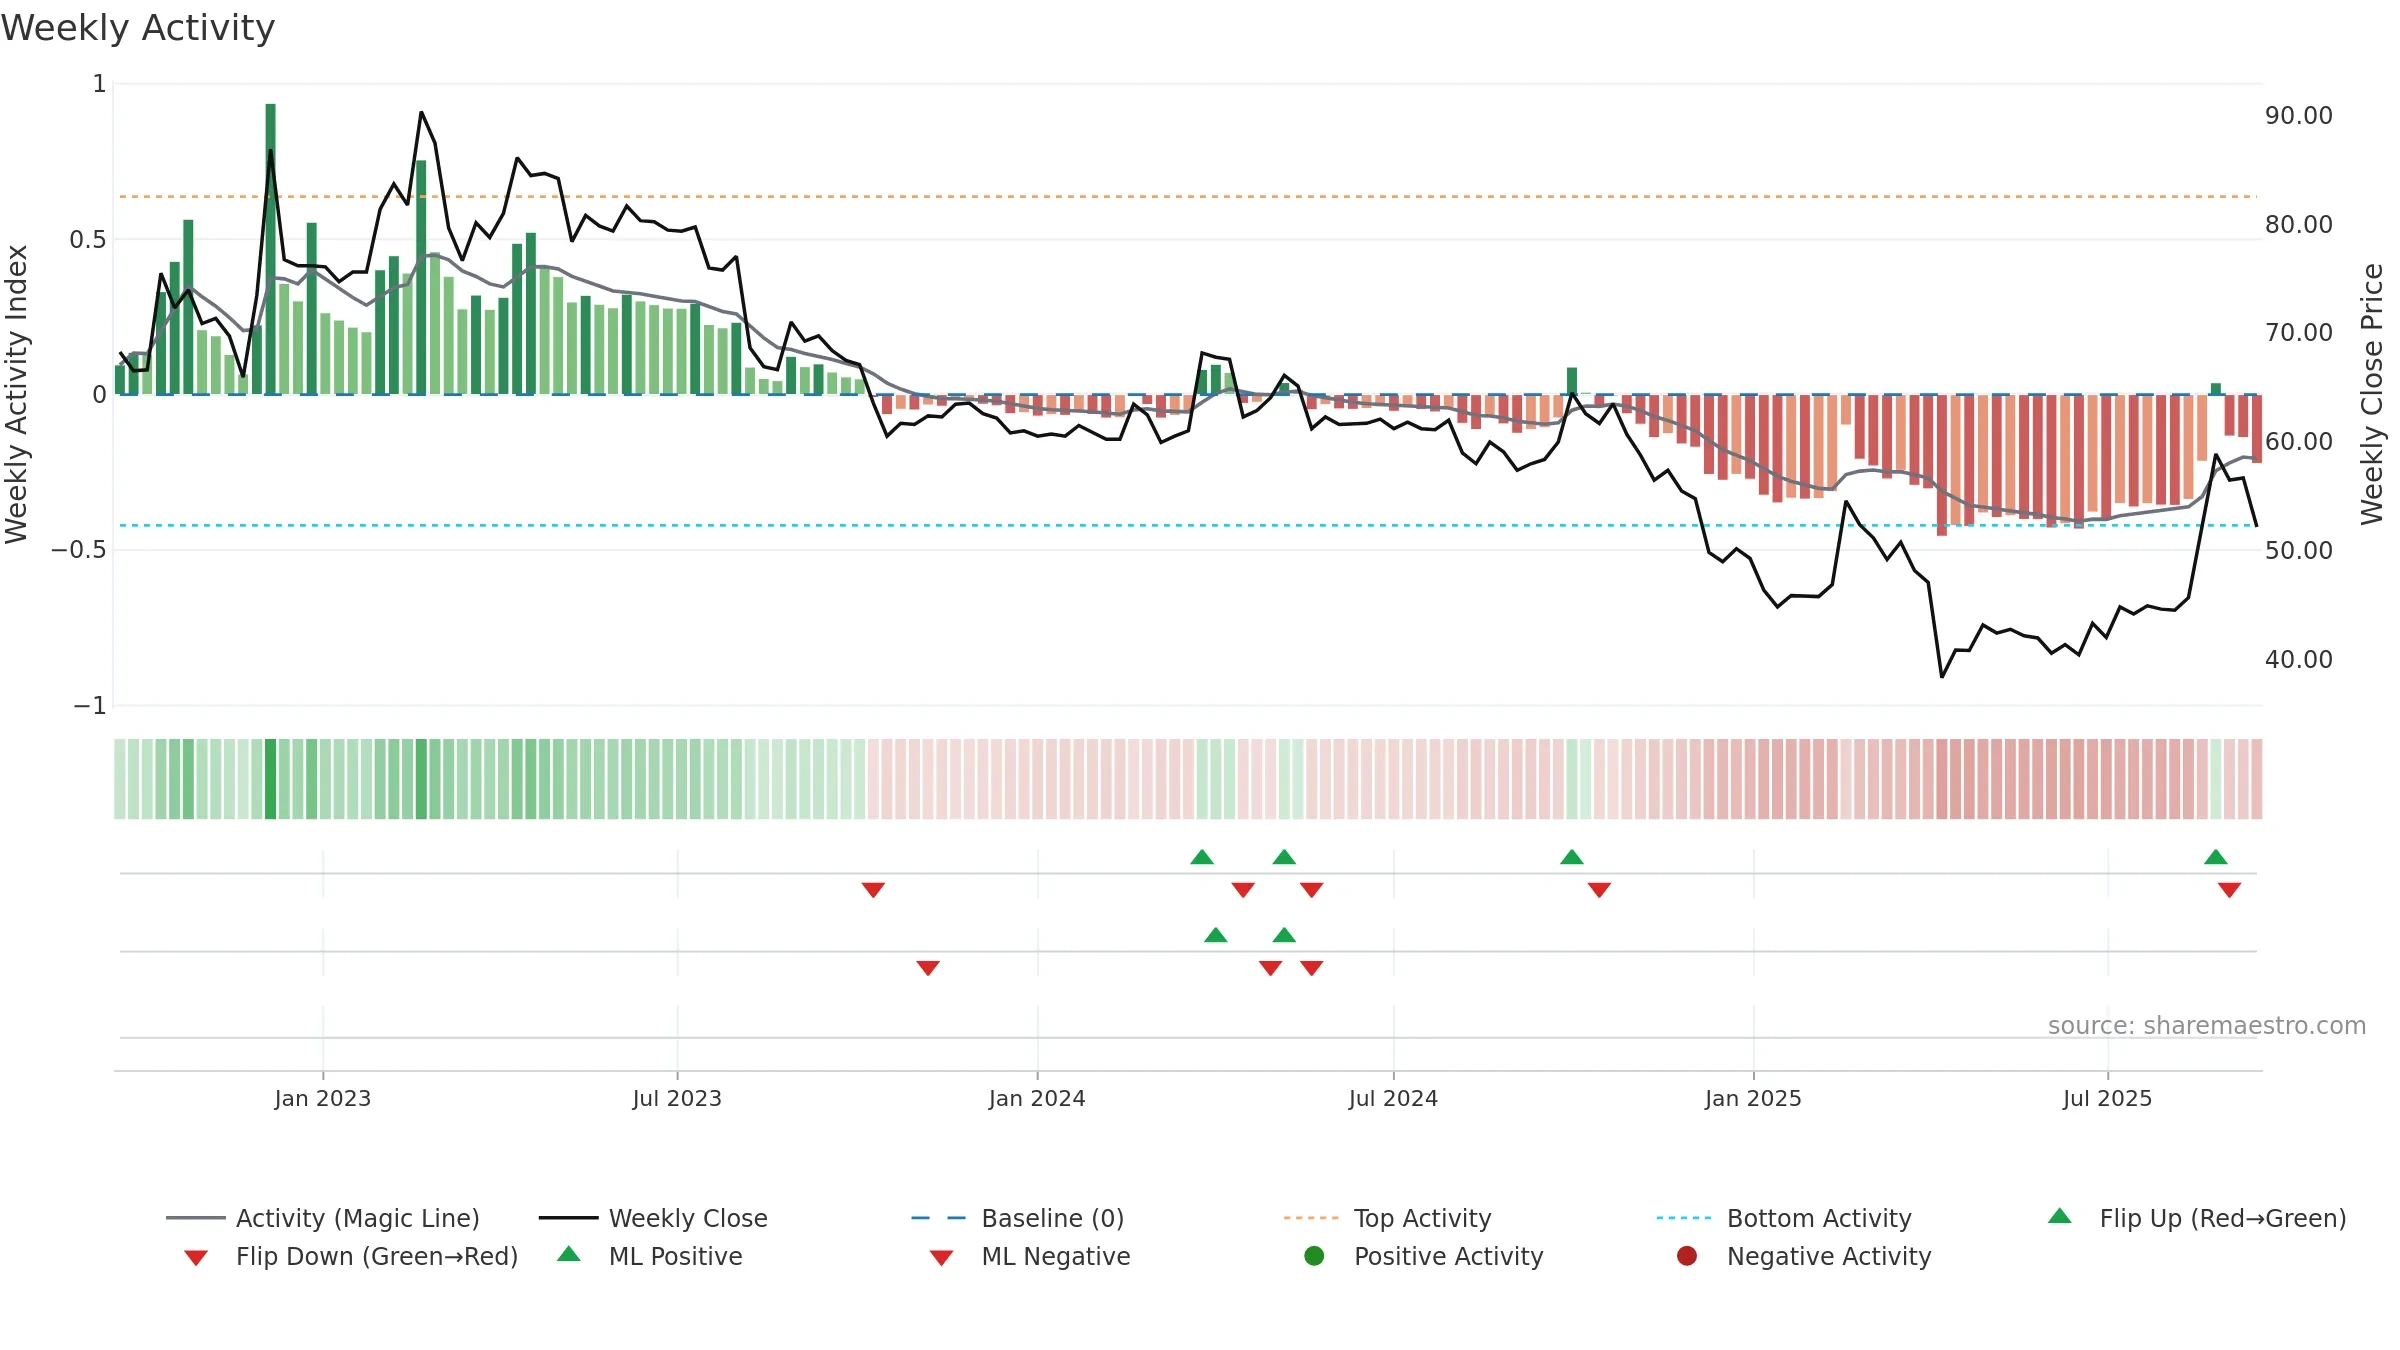Image resolution: width=2400 pixels, height=1350 pixels.
Task: Click the Jul 2024 axis label
Action: [1393, 1099]
